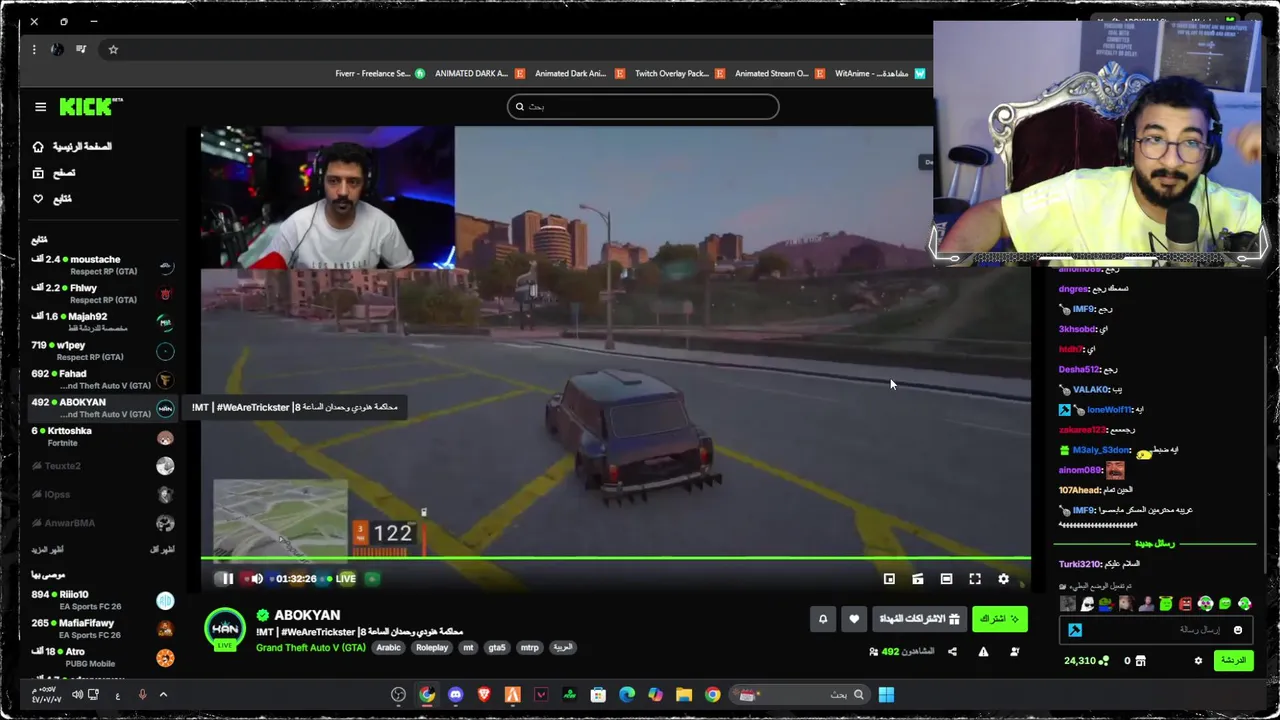Bookmark this page with star icon
The image size is (1280, 720).
pyautogui.click(x=113, y=49)
